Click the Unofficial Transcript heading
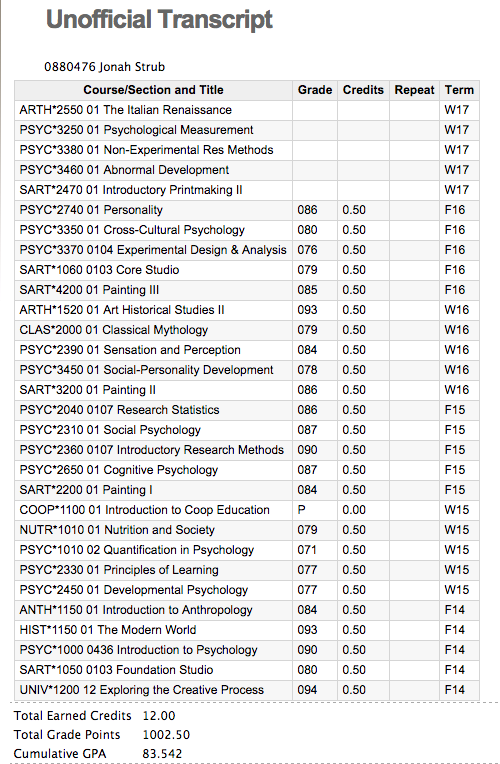The width and height of the screenshot is (500, 764). point(159,20)
